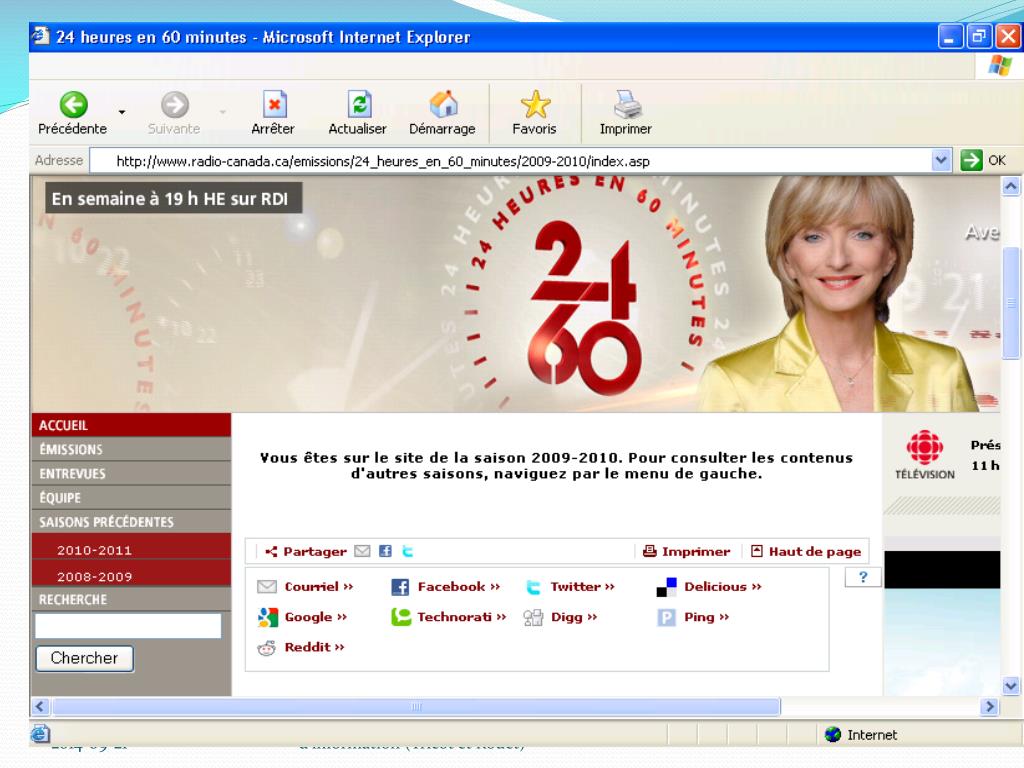Open the ÉMISSIONS menu item
This screenshot has height=768, width=1024.
pyautogui.click(x=131, y=449)
